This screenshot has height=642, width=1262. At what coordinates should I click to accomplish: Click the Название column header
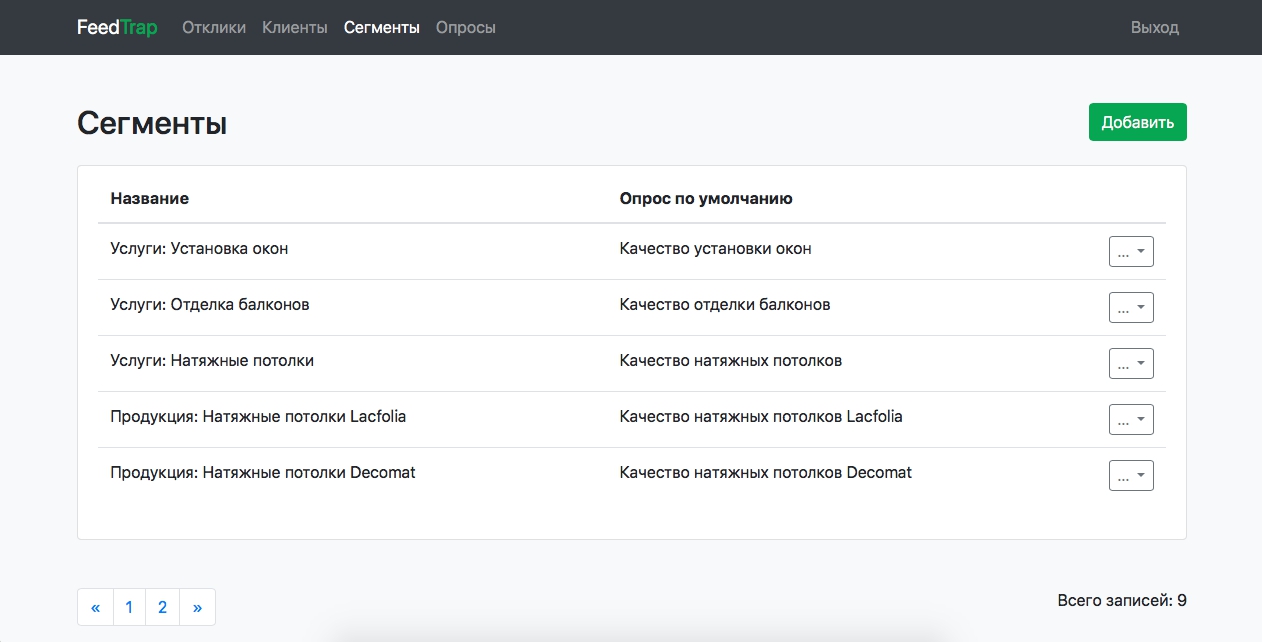[149, 198]
